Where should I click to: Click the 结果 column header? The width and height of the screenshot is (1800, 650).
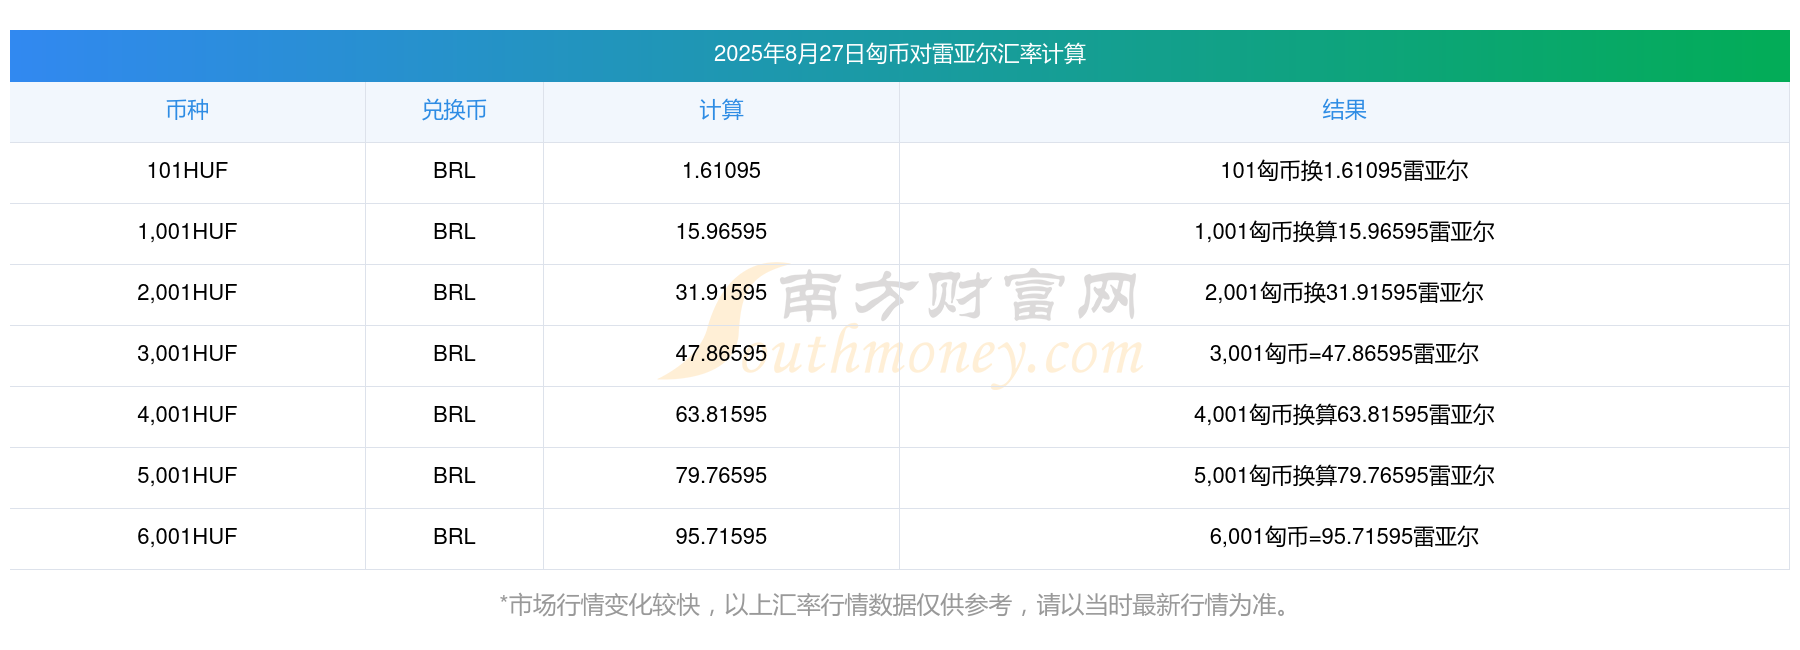click(1344, 110)
